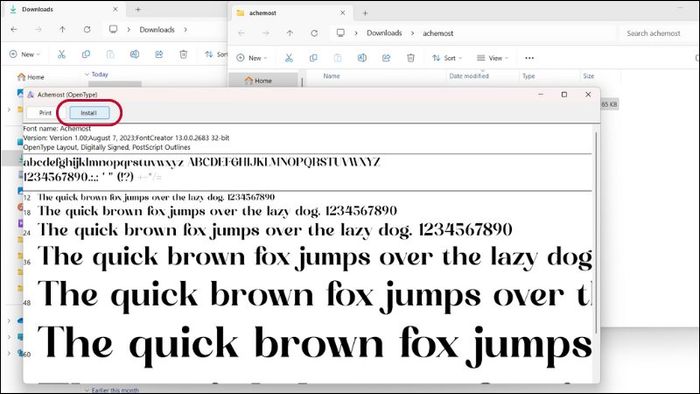
Task: Close the Achemost font viewer window
Action: coord(588,95)
